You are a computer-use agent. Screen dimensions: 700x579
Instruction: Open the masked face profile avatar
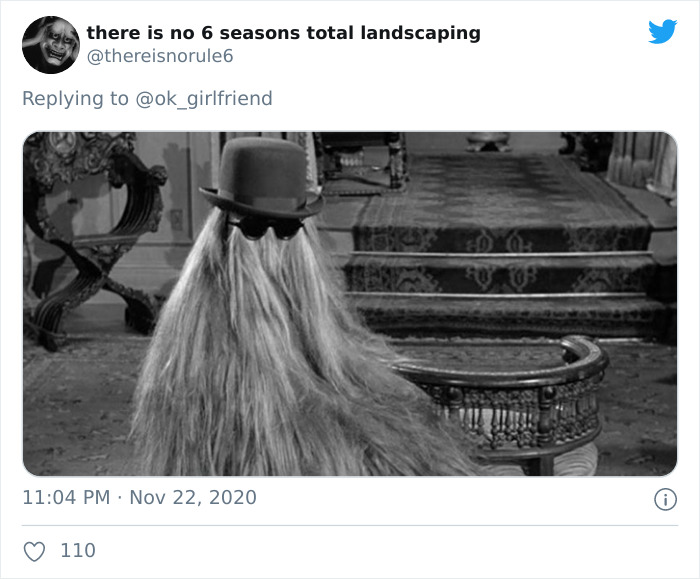click(x=51, y=45)
